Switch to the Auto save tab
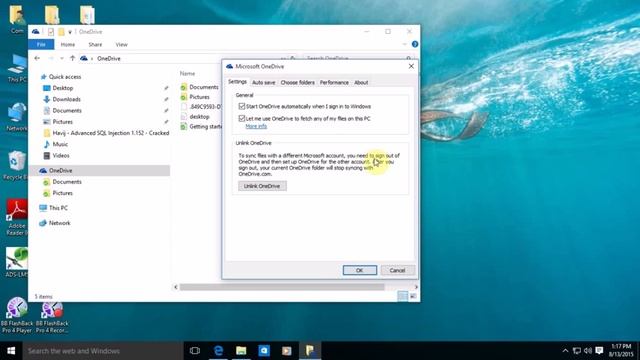This screenshot has height=360, width=640. (263, 82)
